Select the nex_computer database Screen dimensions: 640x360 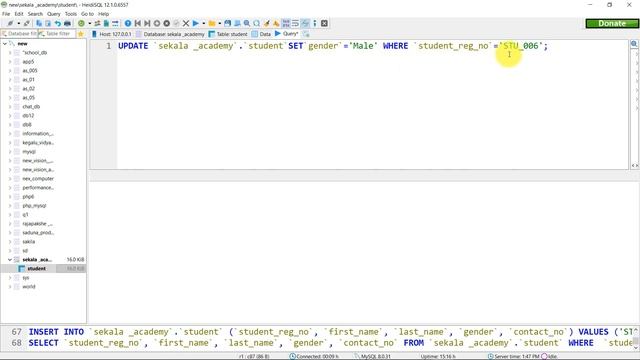38,179
